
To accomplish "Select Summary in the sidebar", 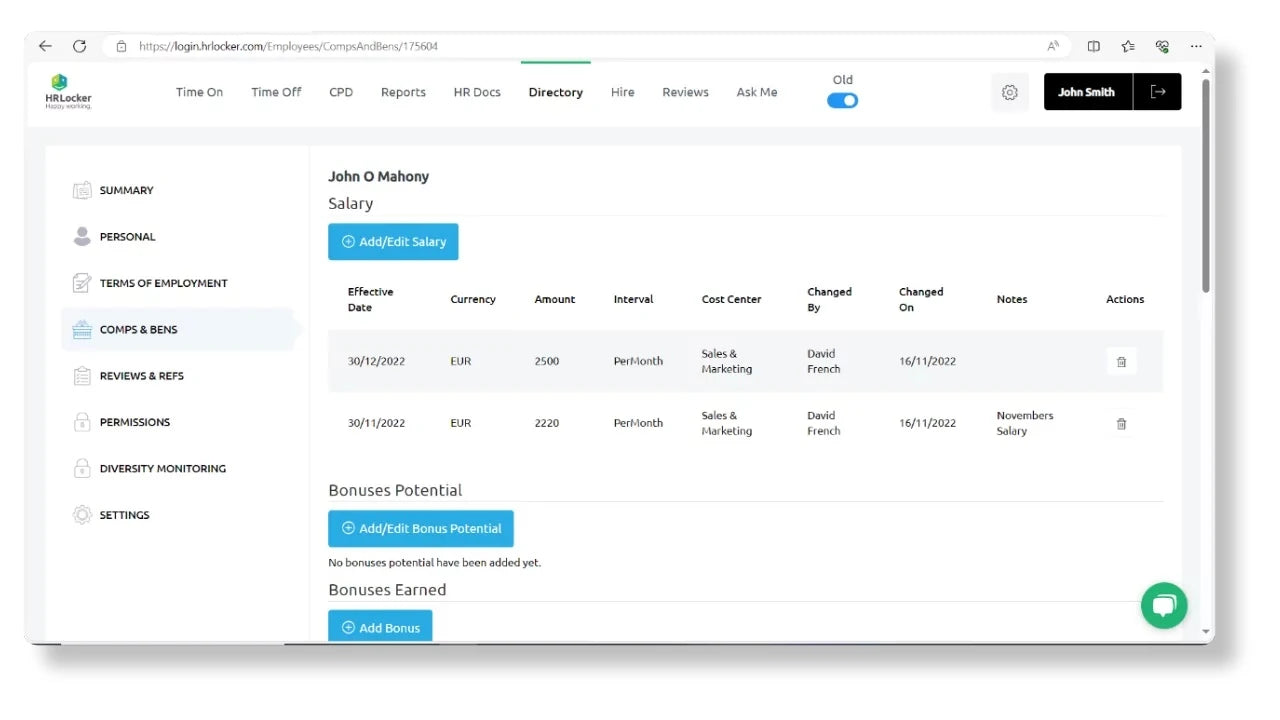I will click(x=126, y=190).
